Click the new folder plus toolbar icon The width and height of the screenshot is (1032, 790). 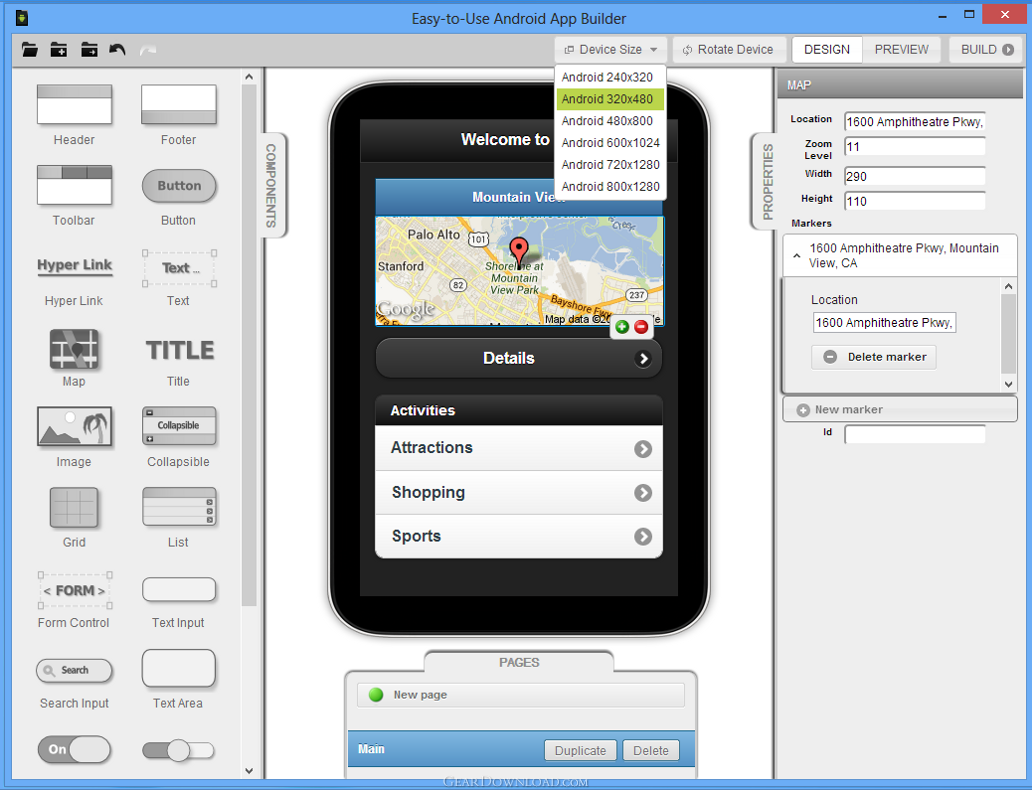click(59, 49)
